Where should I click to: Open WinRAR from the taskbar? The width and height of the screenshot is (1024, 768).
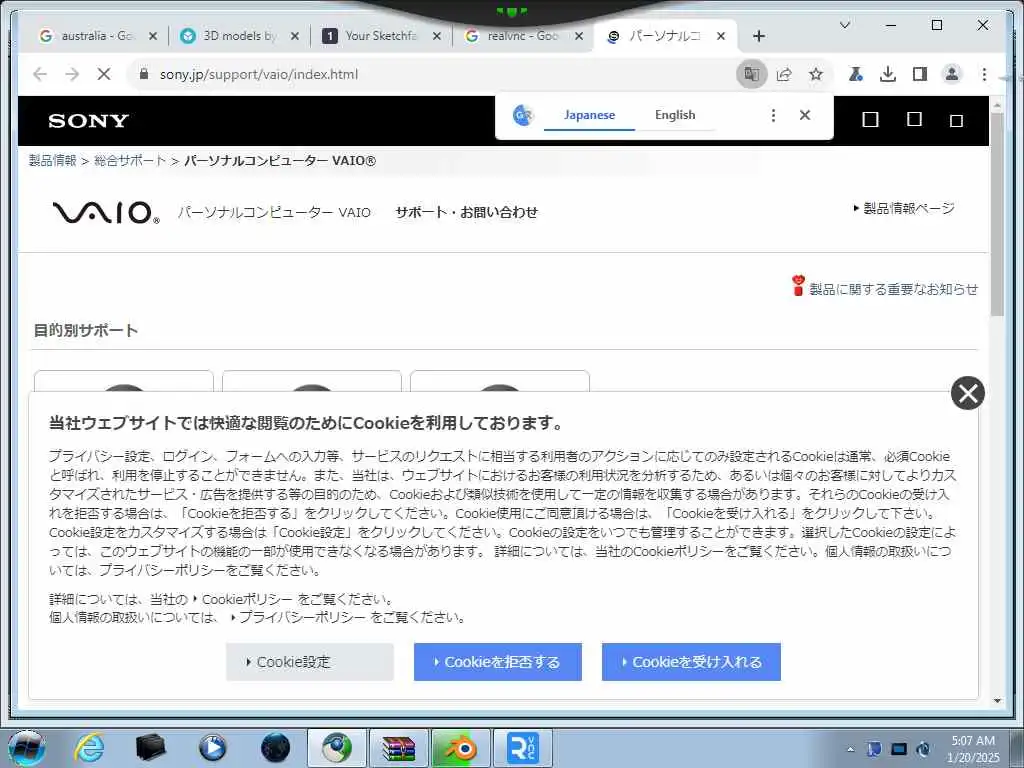click(x=399, y=748)
